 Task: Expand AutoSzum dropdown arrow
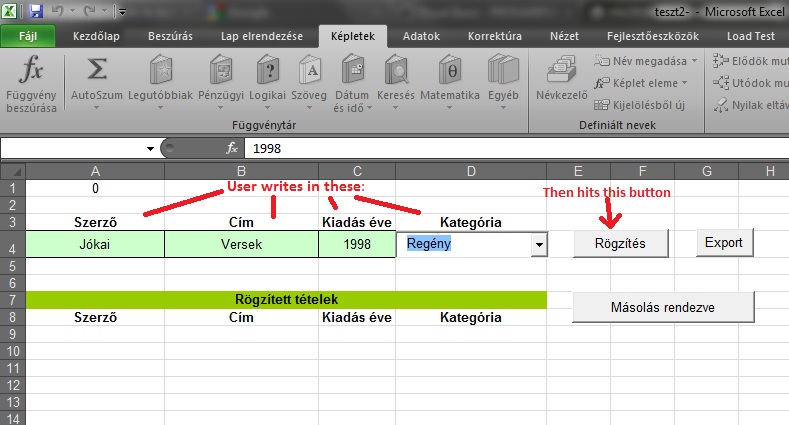coord(97,108)
